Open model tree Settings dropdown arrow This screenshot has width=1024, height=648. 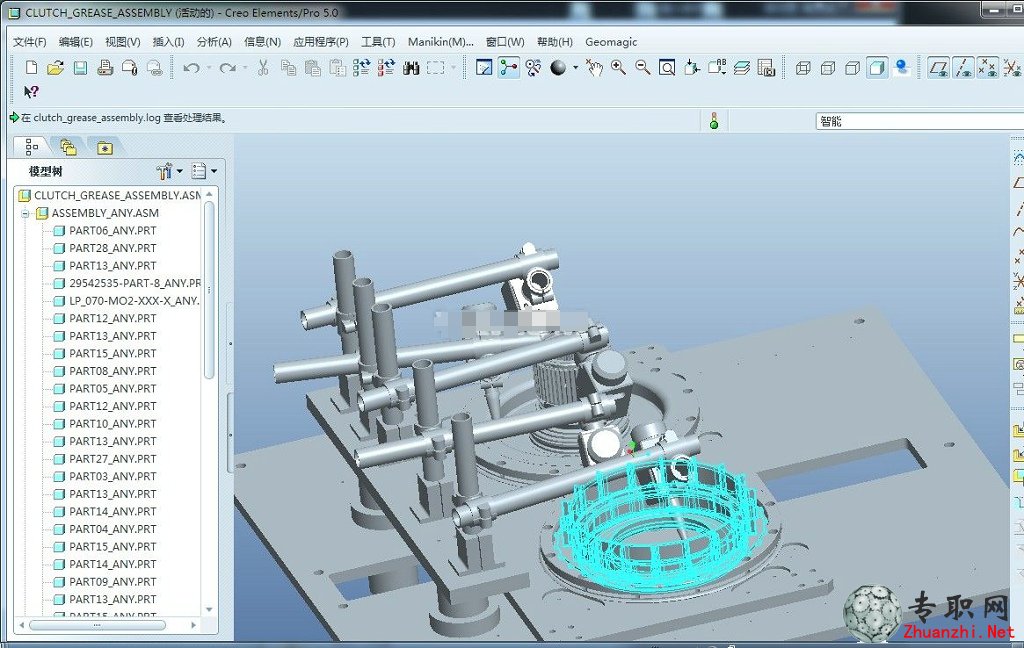pos(180,171)
